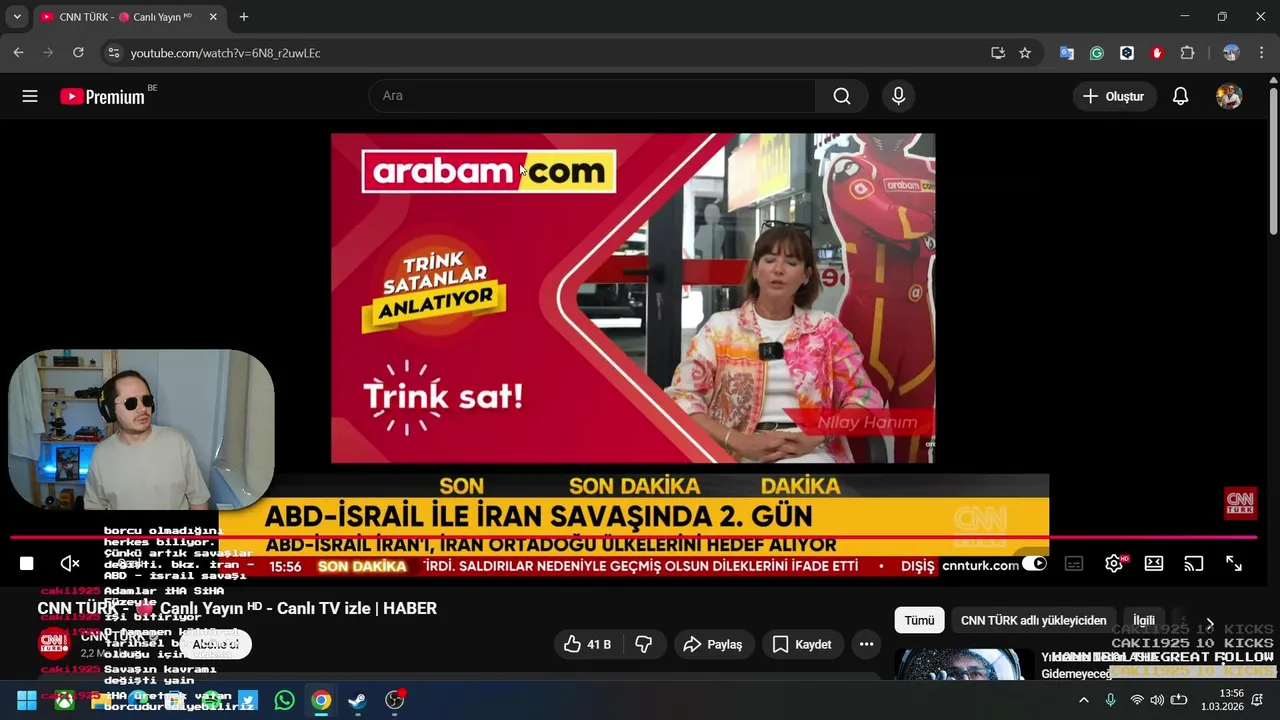Screen dimensions: 1280x720
Task: Select the Tümü filter chip
Action: (x=919, y=620)
